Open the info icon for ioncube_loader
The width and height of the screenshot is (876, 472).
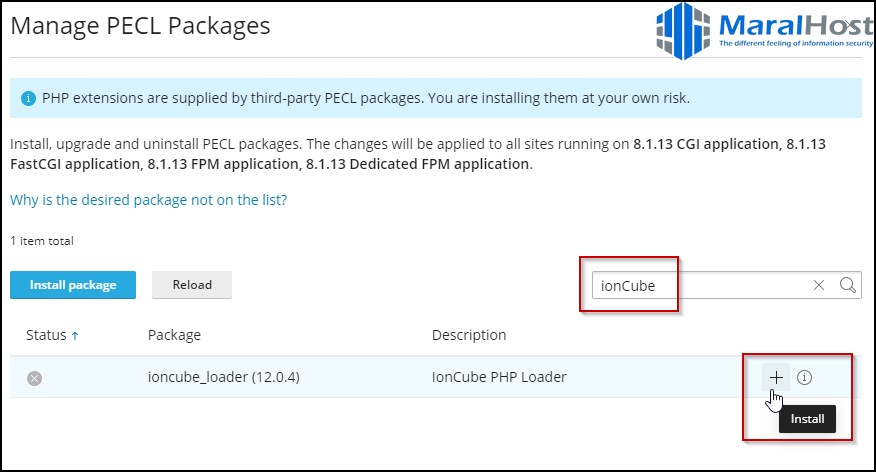[x=805, y=378]
